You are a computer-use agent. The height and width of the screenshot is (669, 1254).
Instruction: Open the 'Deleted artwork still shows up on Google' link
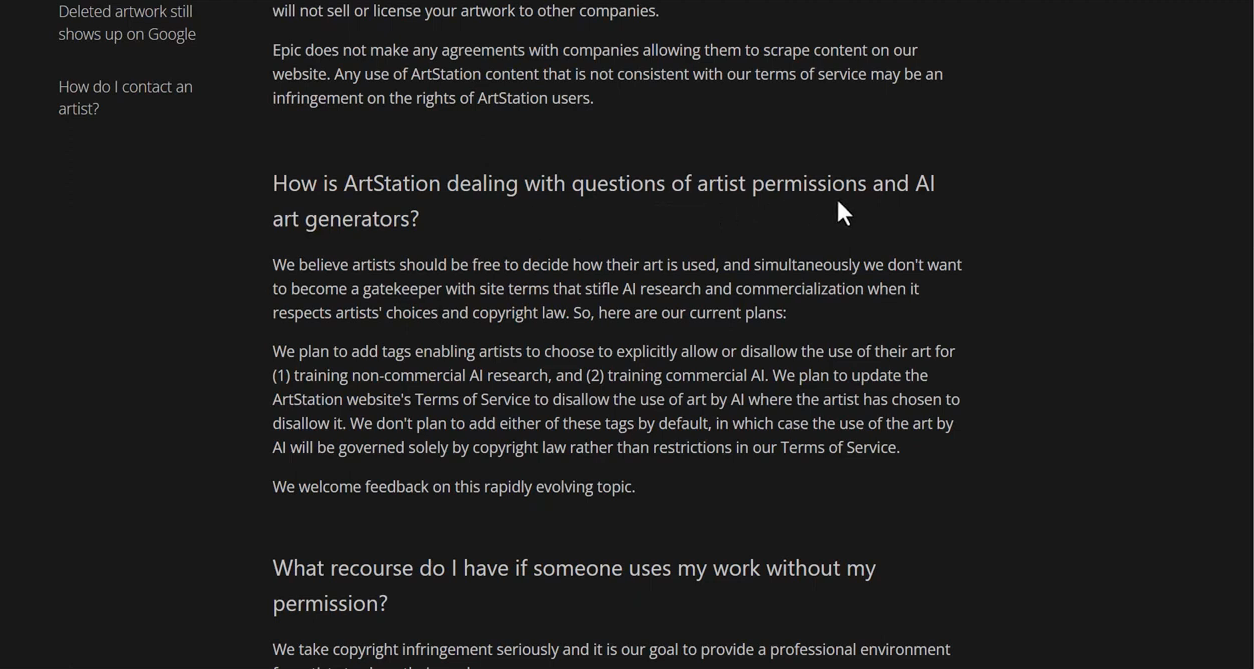[x=127, y=23]
